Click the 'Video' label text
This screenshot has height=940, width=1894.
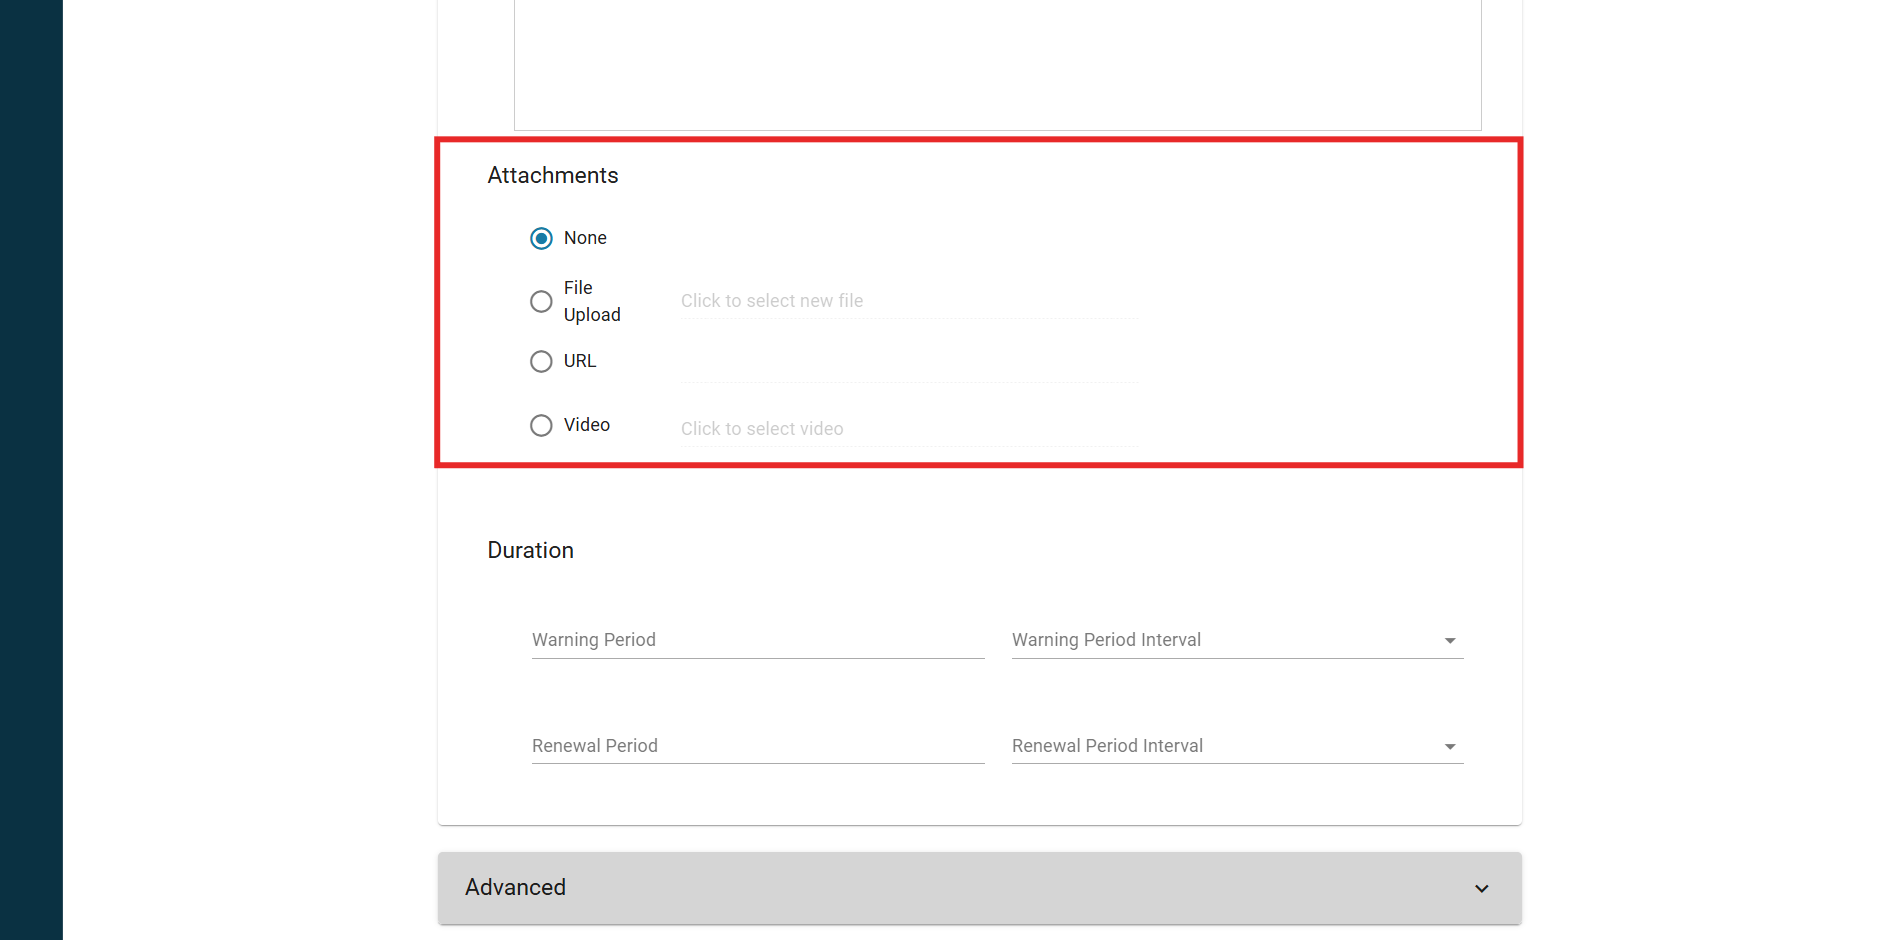click(586, 425)
